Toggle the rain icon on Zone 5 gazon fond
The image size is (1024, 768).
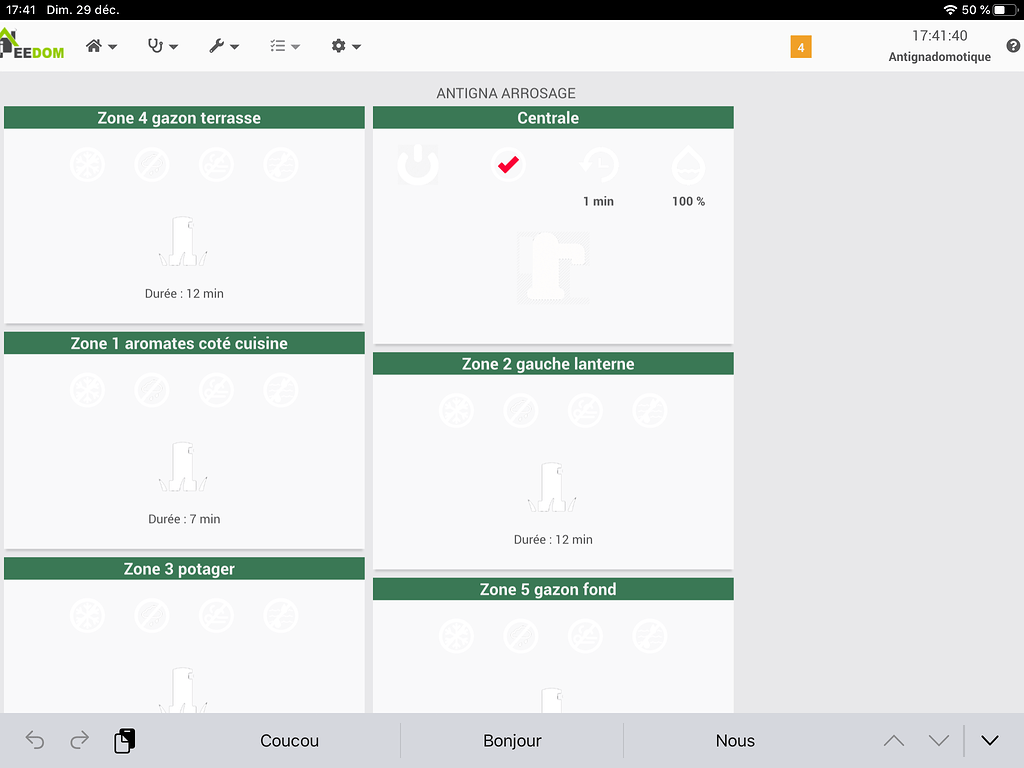tap(521, 635)
